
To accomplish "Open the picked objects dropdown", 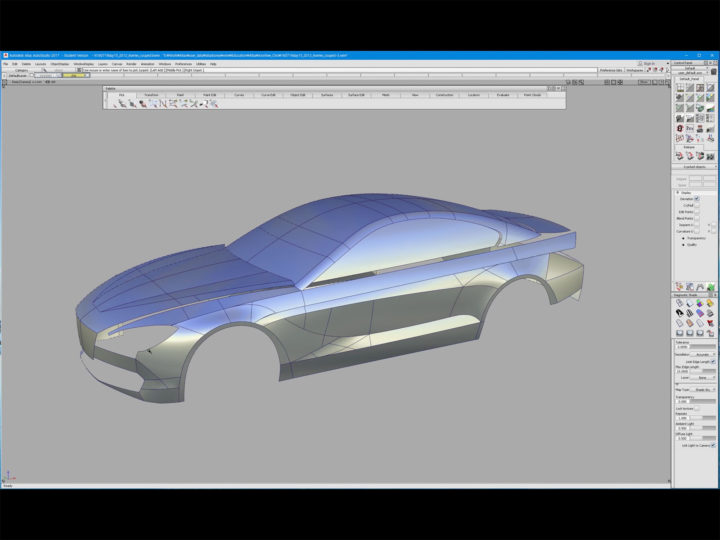I will [694, 167].
